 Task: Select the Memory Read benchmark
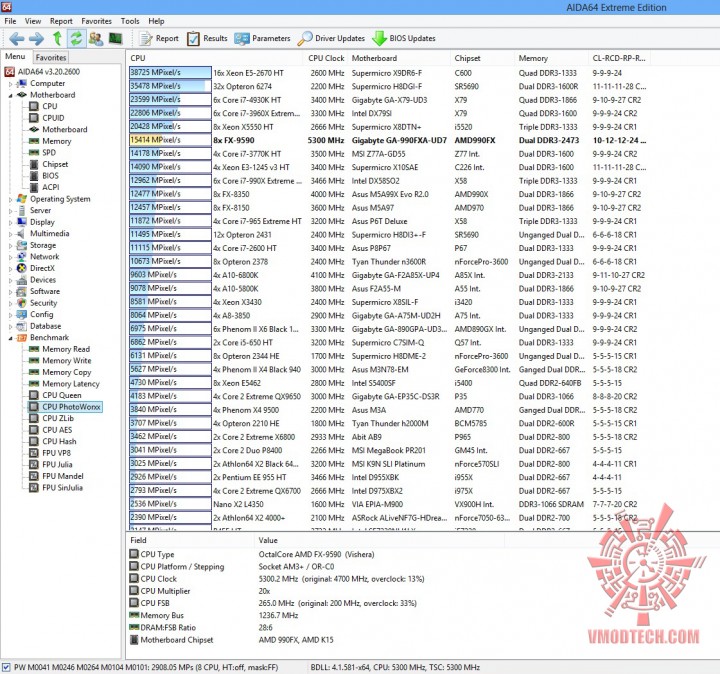coord(59,349)
